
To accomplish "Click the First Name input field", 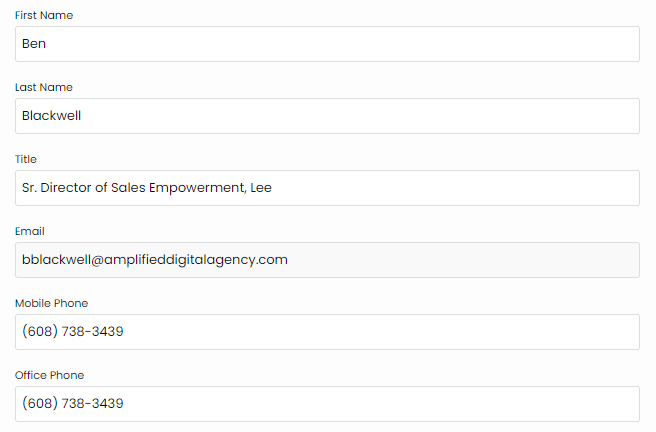I will [x=327, y=44].
